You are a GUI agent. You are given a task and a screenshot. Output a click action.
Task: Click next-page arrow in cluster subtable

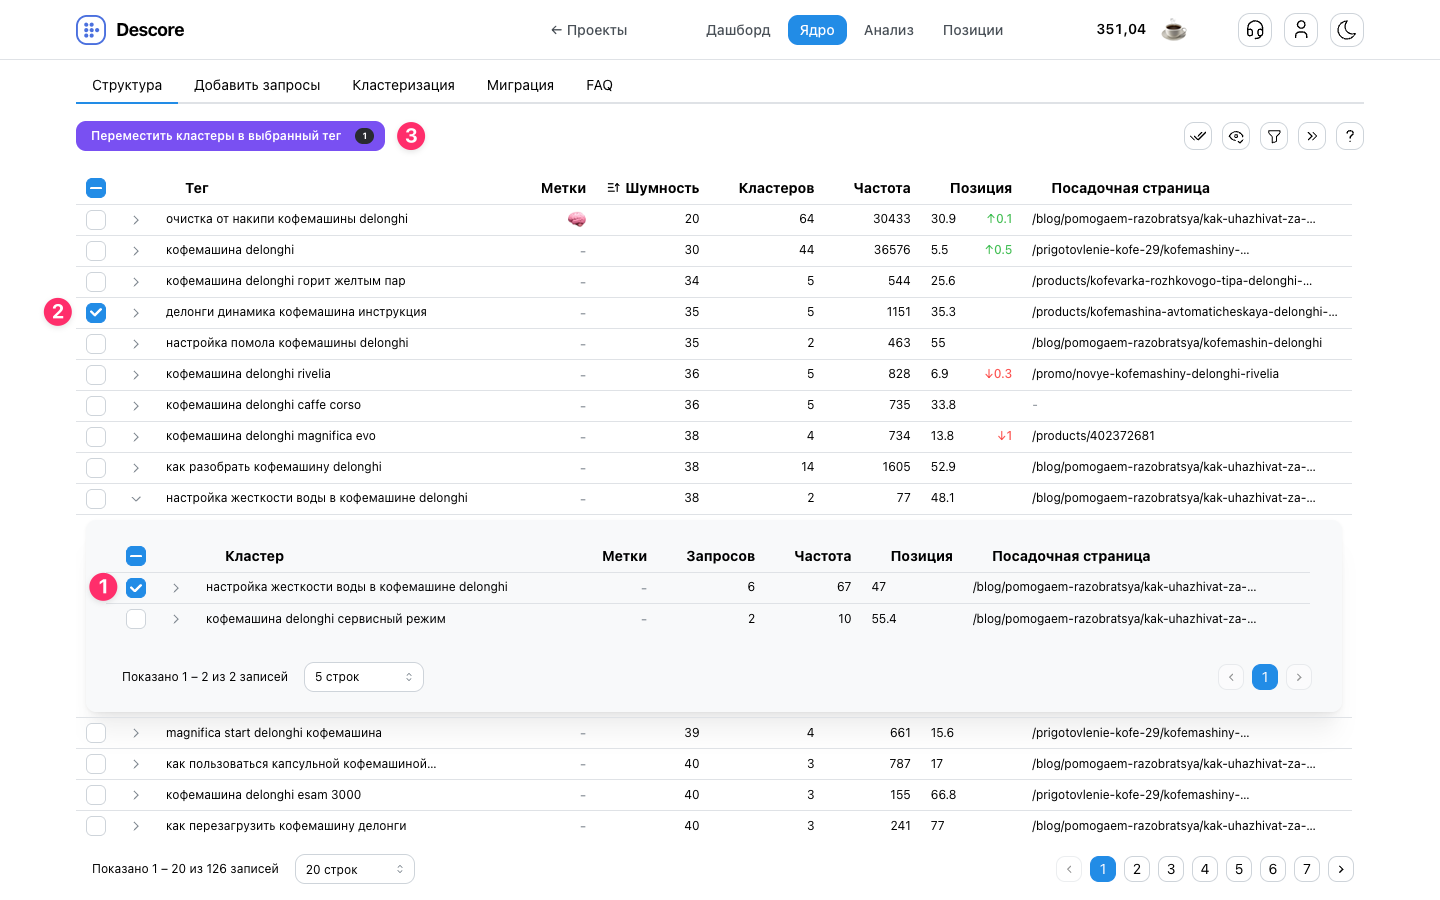pyautogui.click(x=1299, y=677)
